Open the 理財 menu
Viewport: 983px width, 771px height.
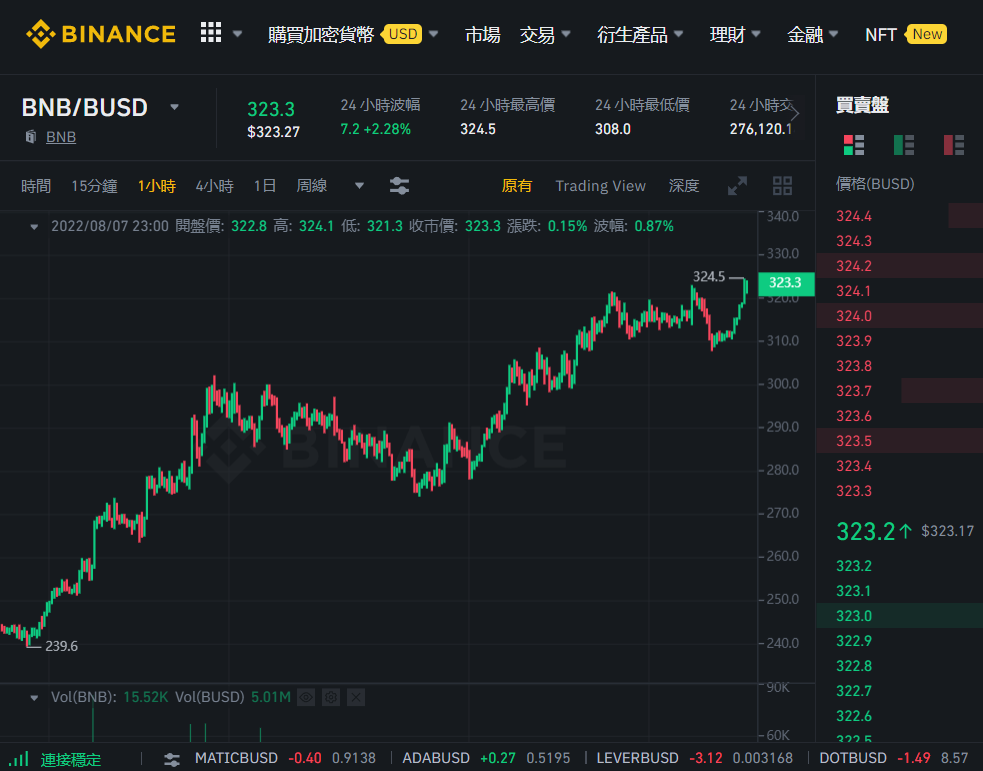tap(727, 34)
